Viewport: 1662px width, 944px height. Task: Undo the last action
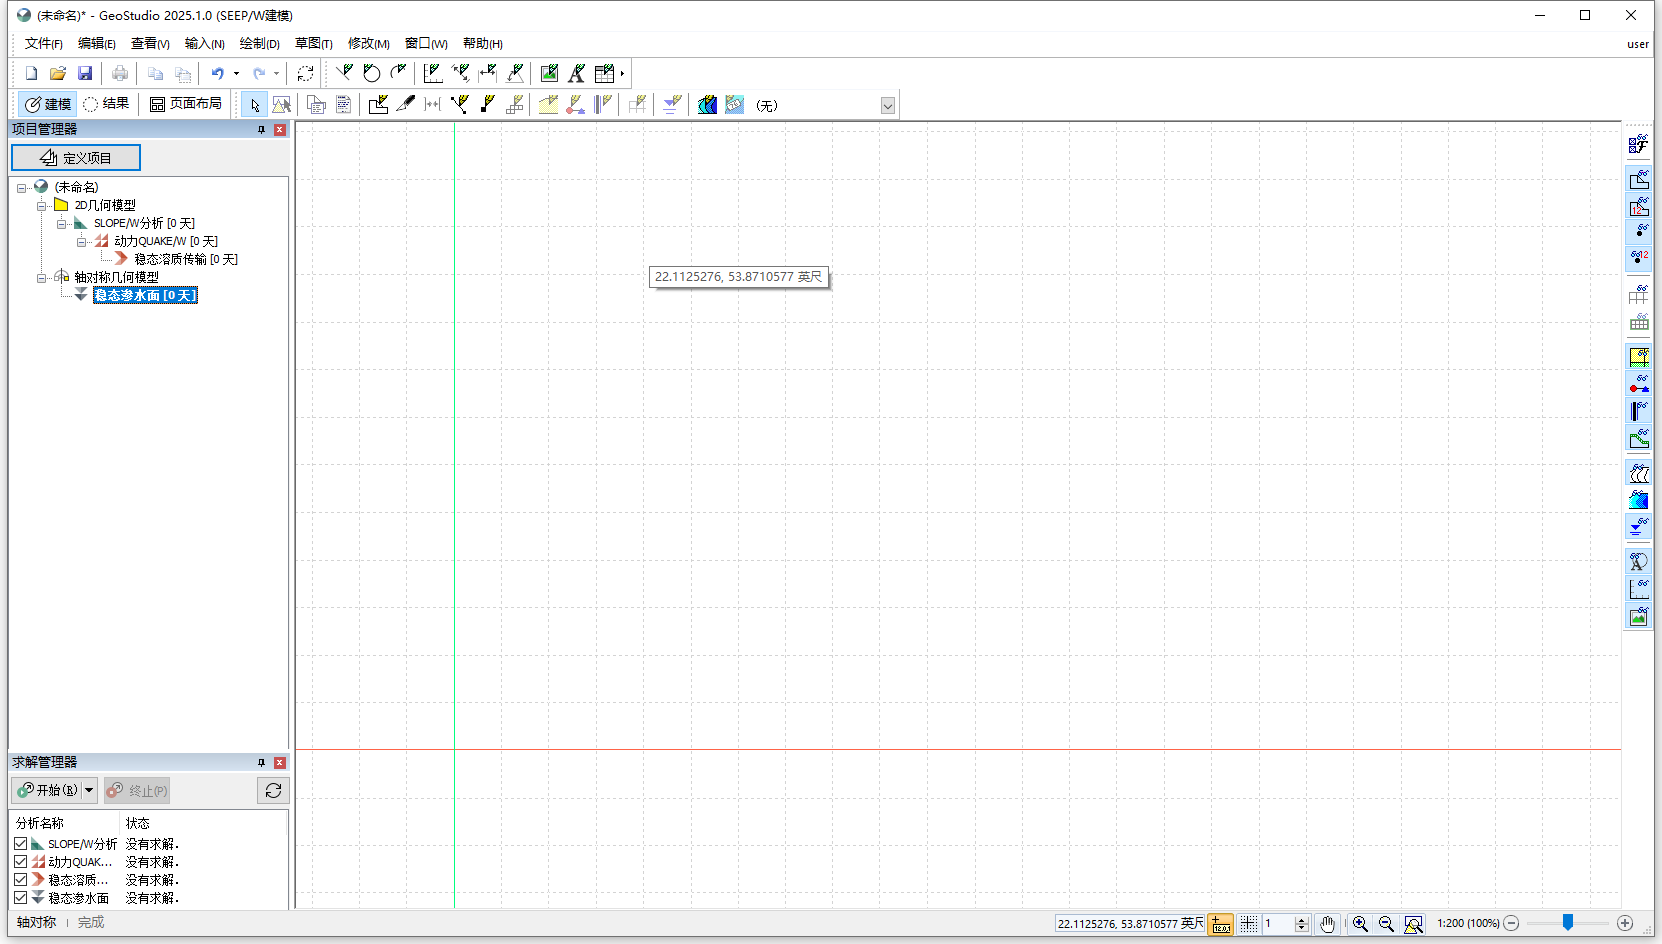217,73
